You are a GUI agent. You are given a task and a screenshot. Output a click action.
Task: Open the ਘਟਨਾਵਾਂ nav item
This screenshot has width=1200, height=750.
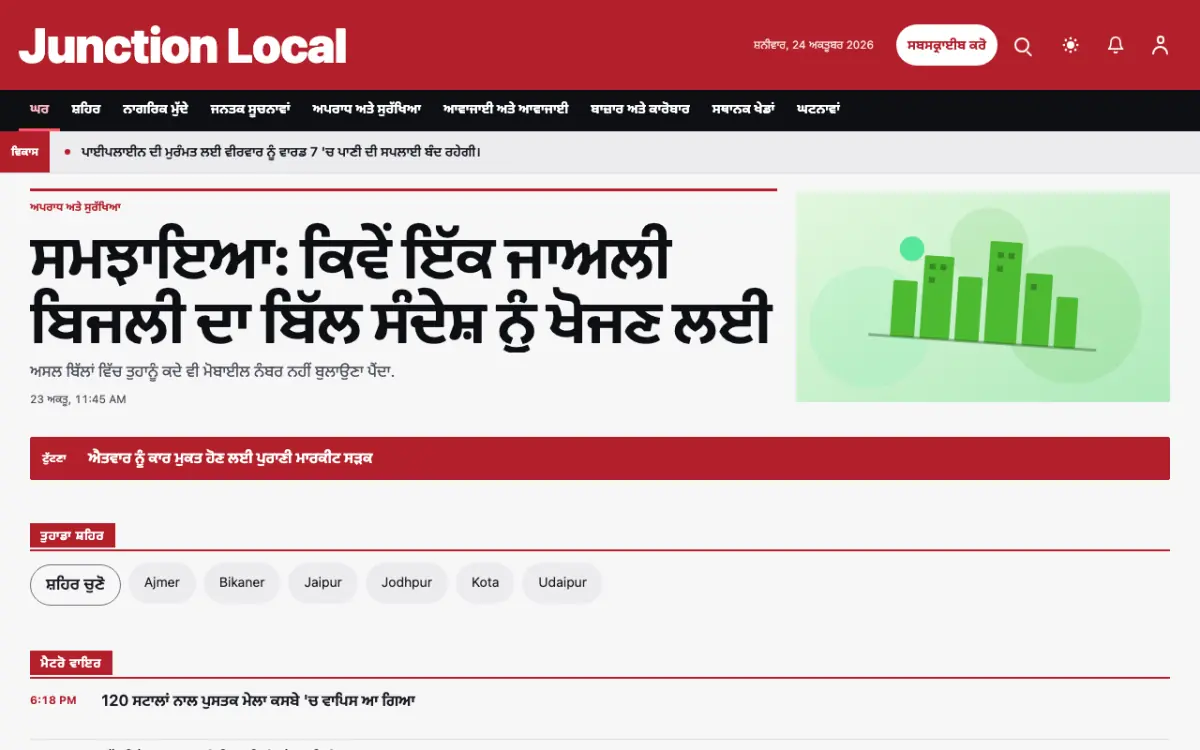818,109
